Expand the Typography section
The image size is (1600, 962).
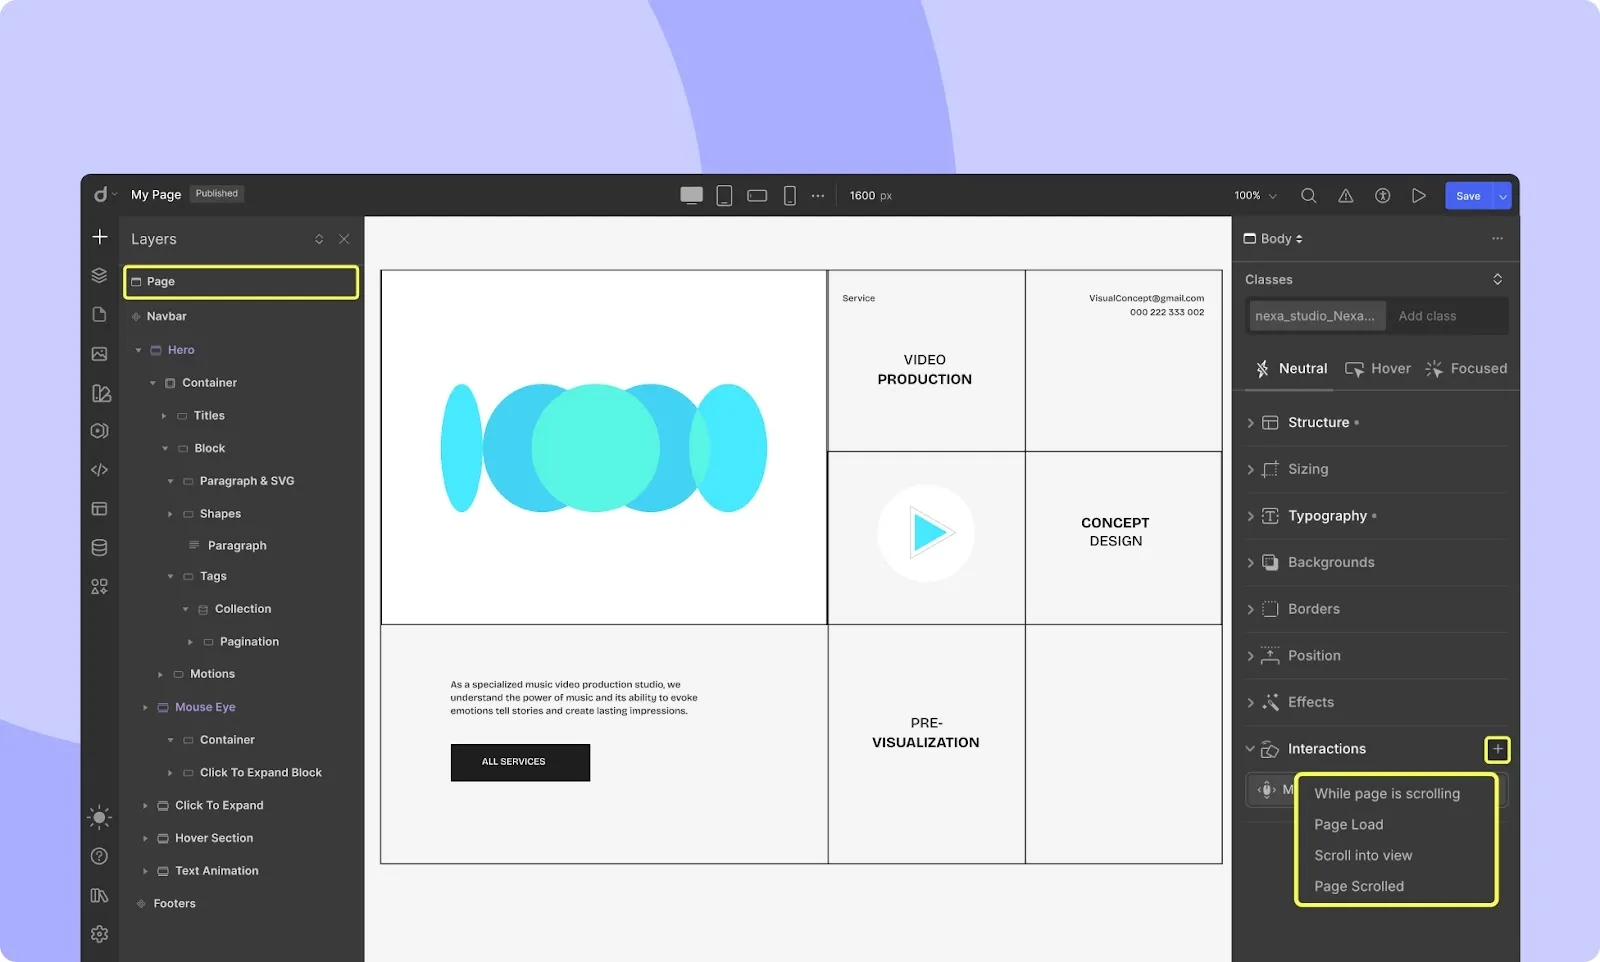tap(1326, 516)
